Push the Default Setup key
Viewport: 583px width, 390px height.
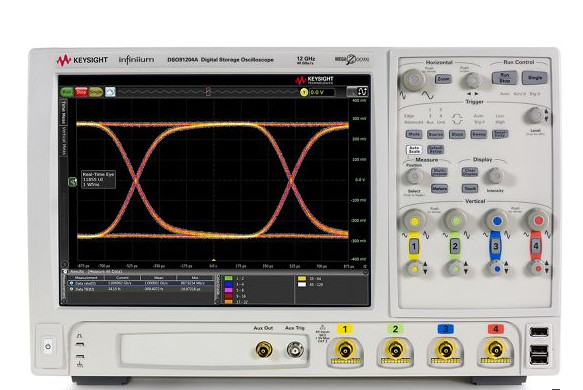(x=435, y=150)
